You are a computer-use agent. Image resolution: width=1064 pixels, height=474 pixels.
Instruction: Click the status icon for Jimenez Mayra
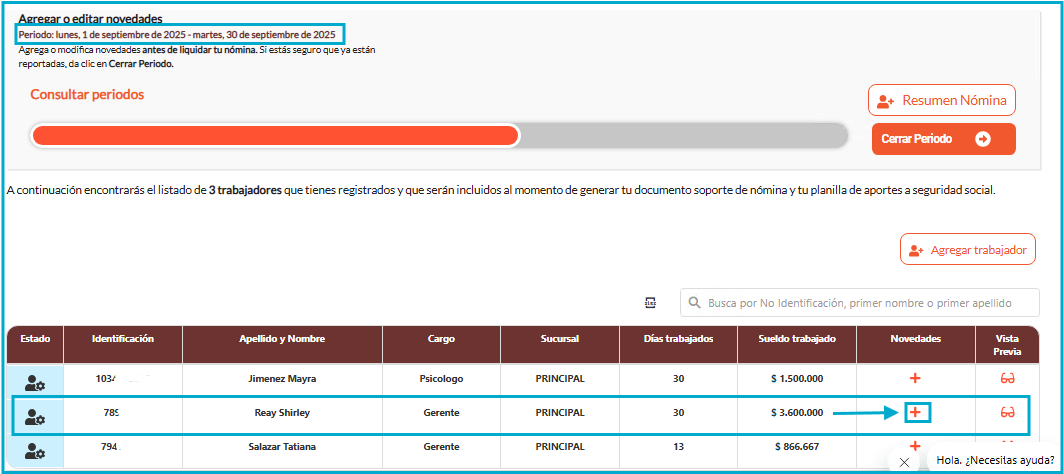pos(35,380)
